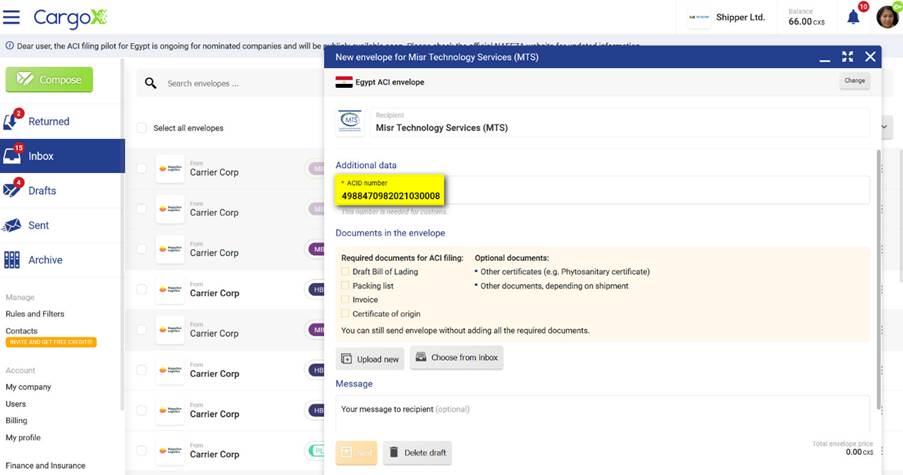This screenshot has width=903, height=475.
Task: Open Rules and Filters
Action: [x=35, y=314]
